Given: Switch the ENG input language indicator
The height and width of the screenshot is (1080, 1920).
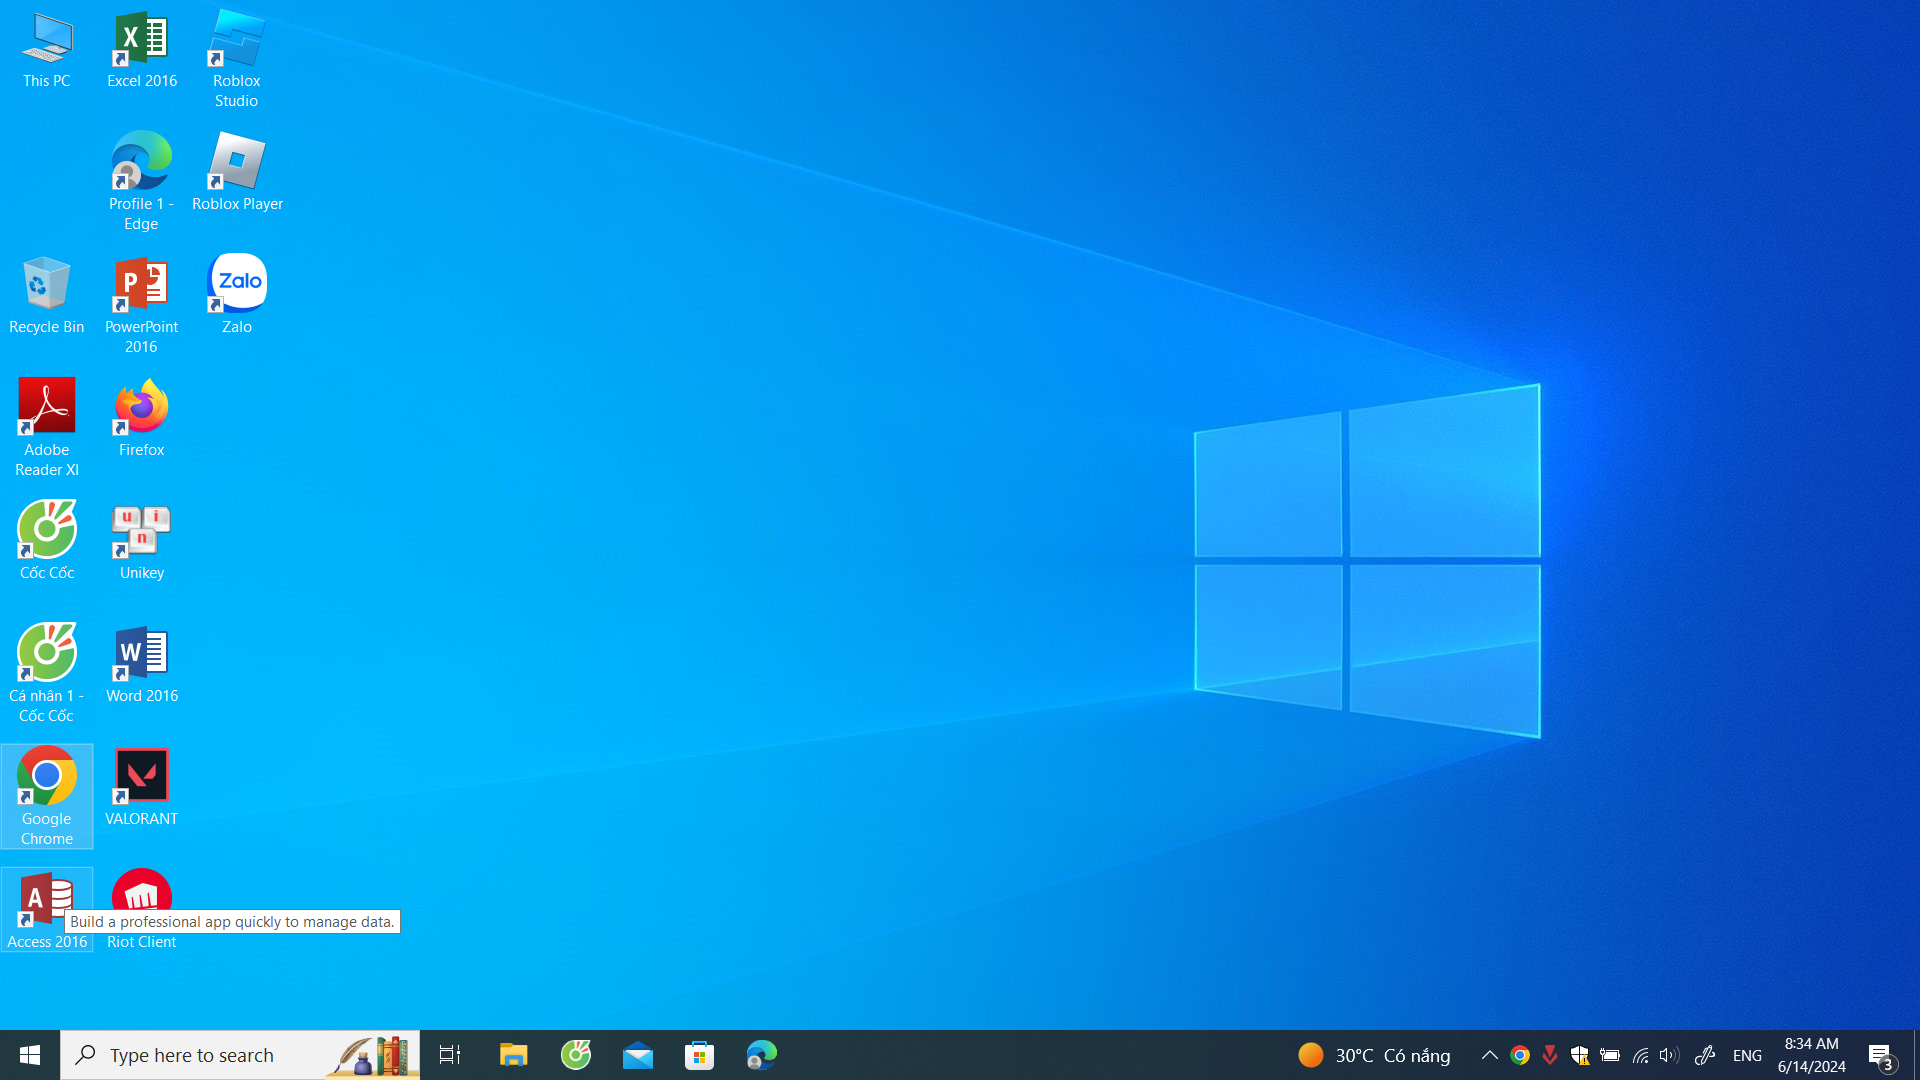Looking at the screenshot, I should point(1747,1055).
